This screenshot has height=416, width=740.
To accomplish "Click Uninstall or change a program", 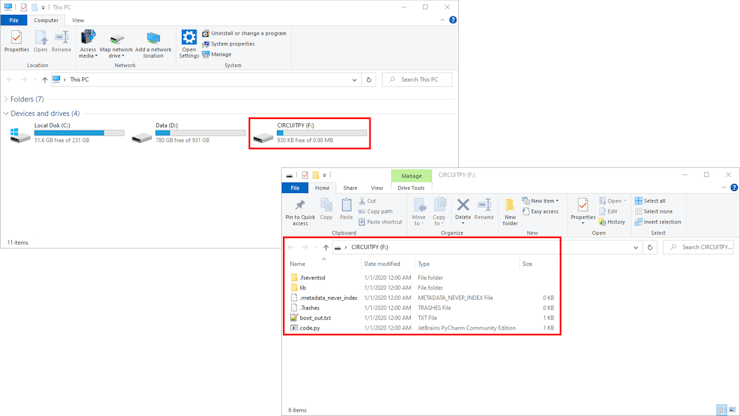I will [x=244, y=34].
